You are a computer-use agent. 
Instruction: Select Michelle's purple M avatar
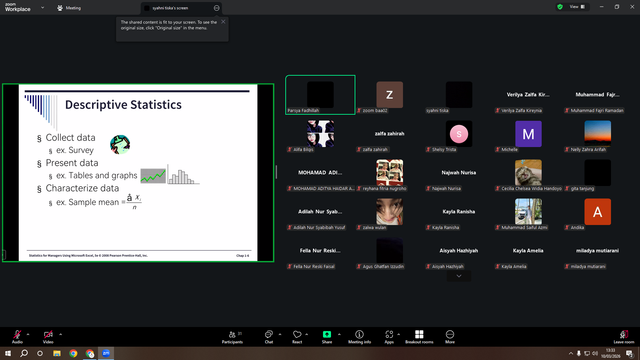528,134
